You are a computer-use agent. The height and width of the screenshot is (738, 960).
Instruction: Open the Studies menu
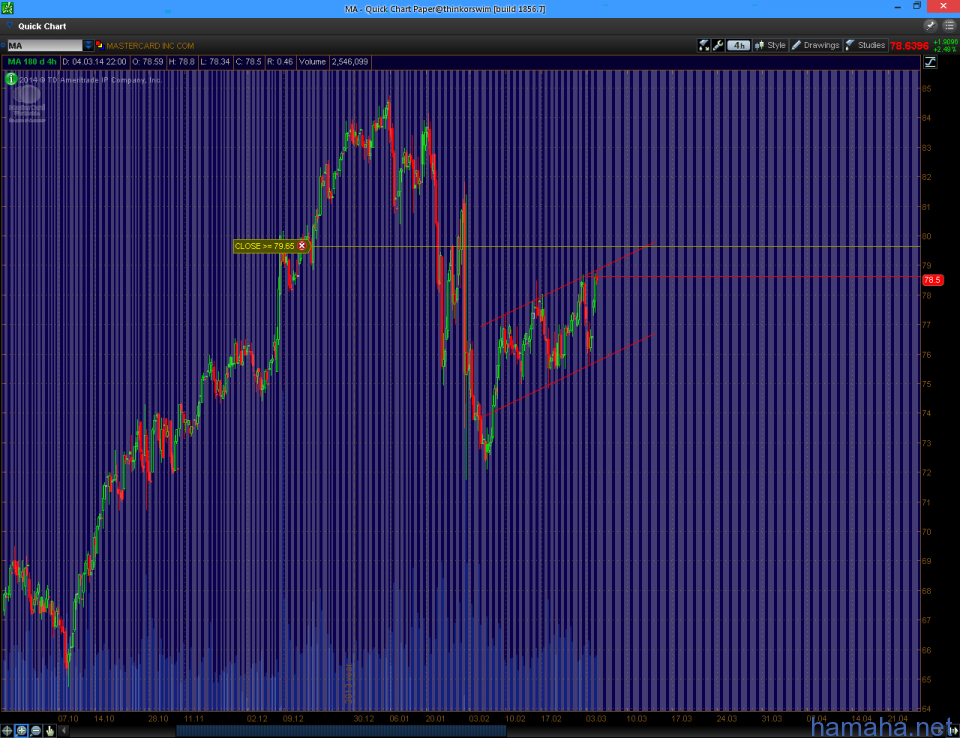(865, 45)
